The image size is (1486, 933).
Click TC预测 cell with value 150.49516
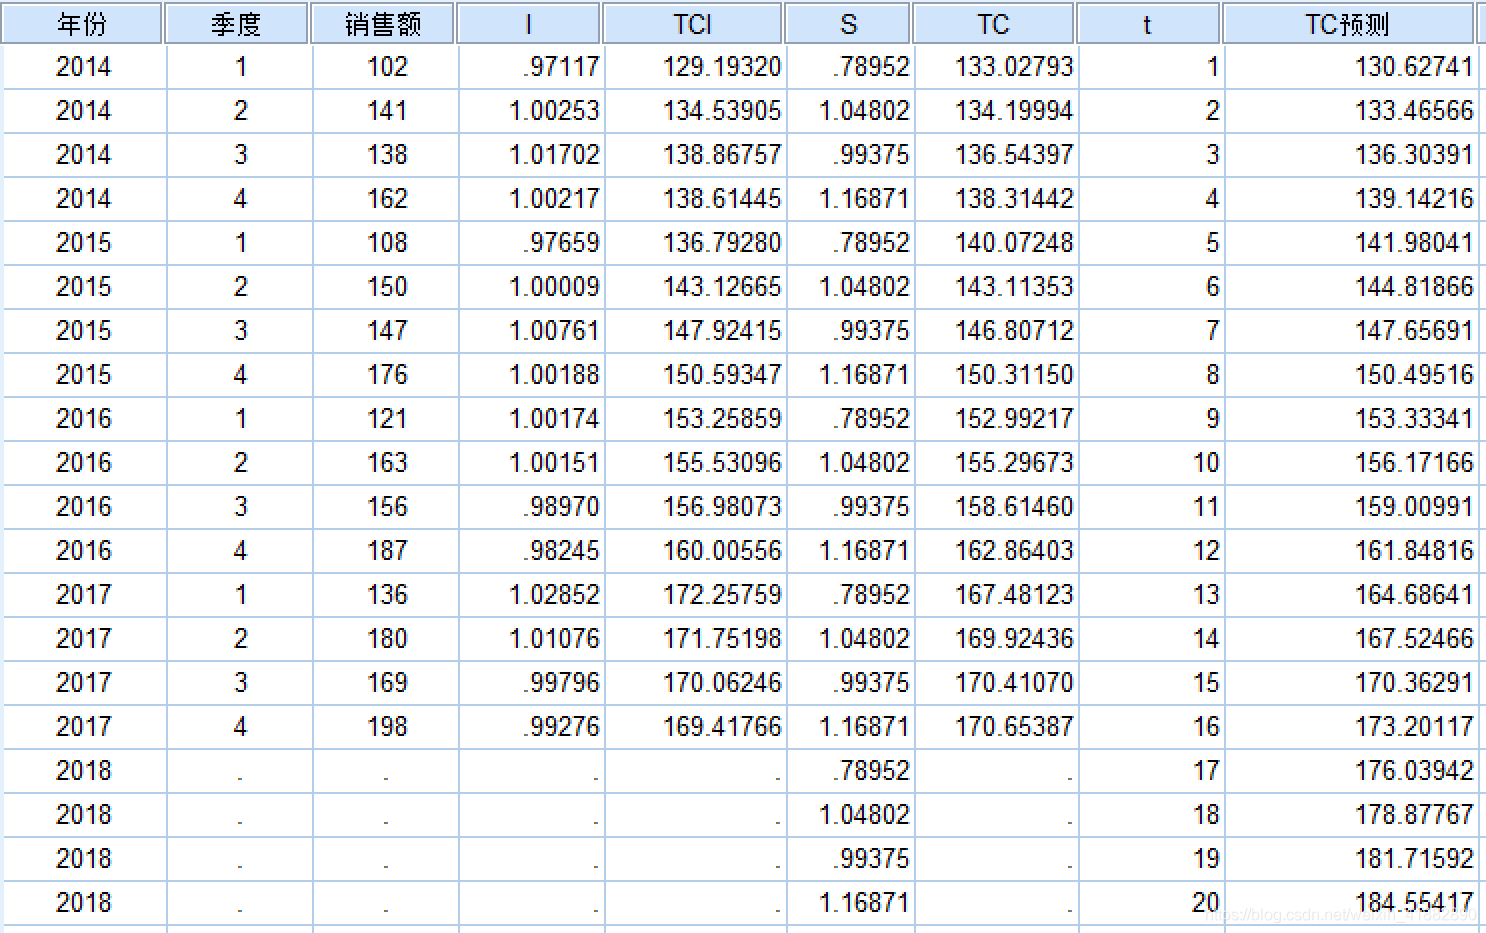pos(1351,375)
